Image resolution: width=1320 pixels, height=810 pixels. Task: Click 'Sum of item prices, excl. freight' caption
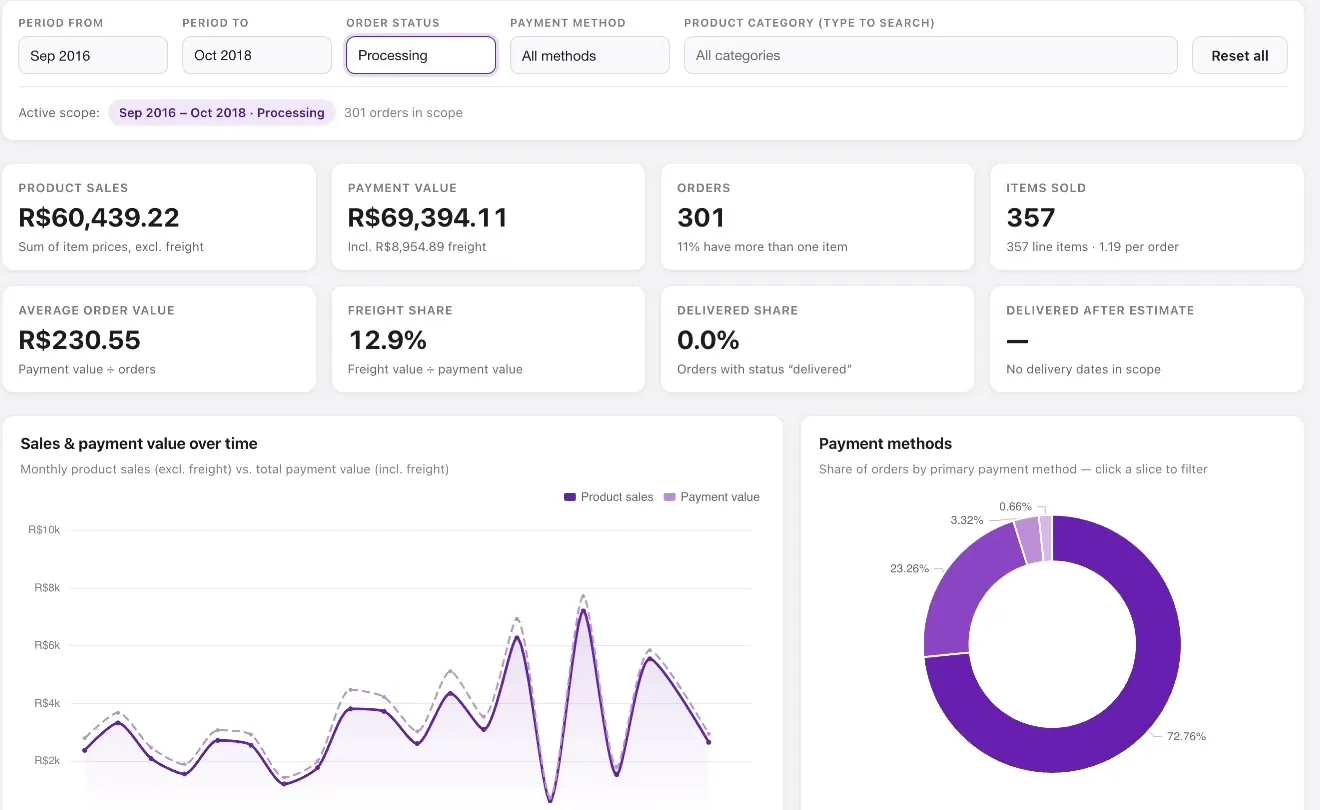click(111, 247)
